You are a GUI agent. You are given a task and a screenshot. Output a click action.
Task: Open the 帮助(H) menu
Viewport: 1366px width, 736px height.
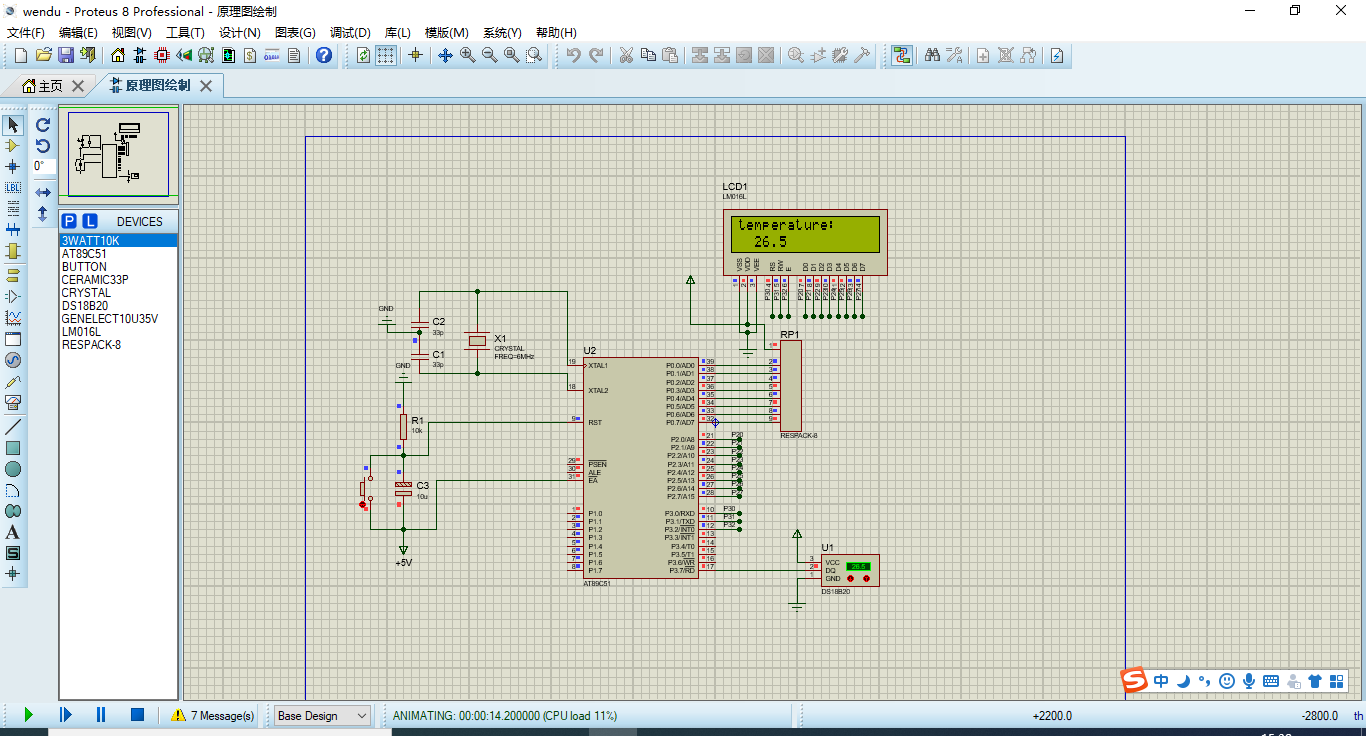pos(557,33)
